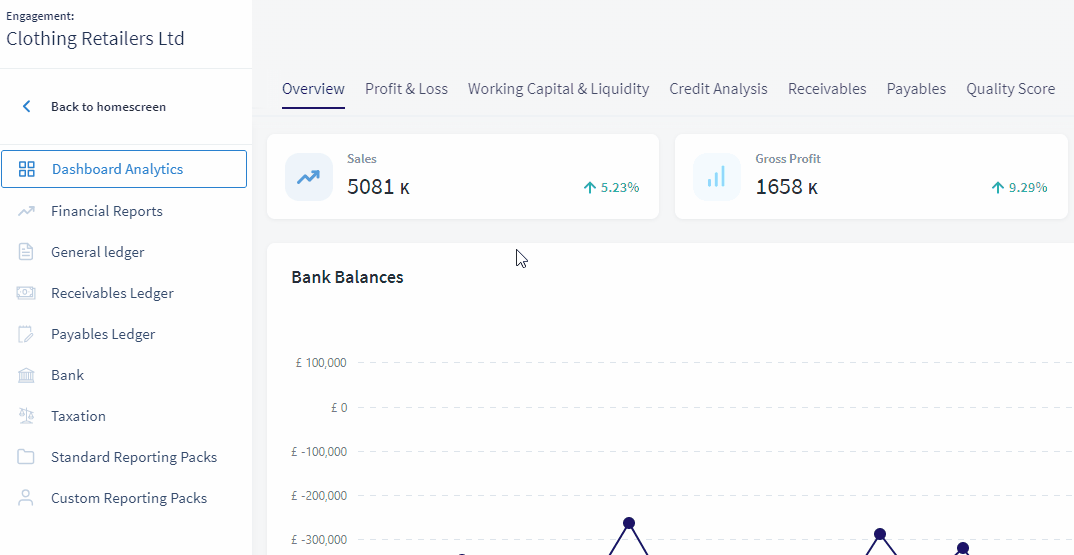Click the Taxation scales icon
This screenshot has height=555, width=1074.
click(x=26, y=416)
